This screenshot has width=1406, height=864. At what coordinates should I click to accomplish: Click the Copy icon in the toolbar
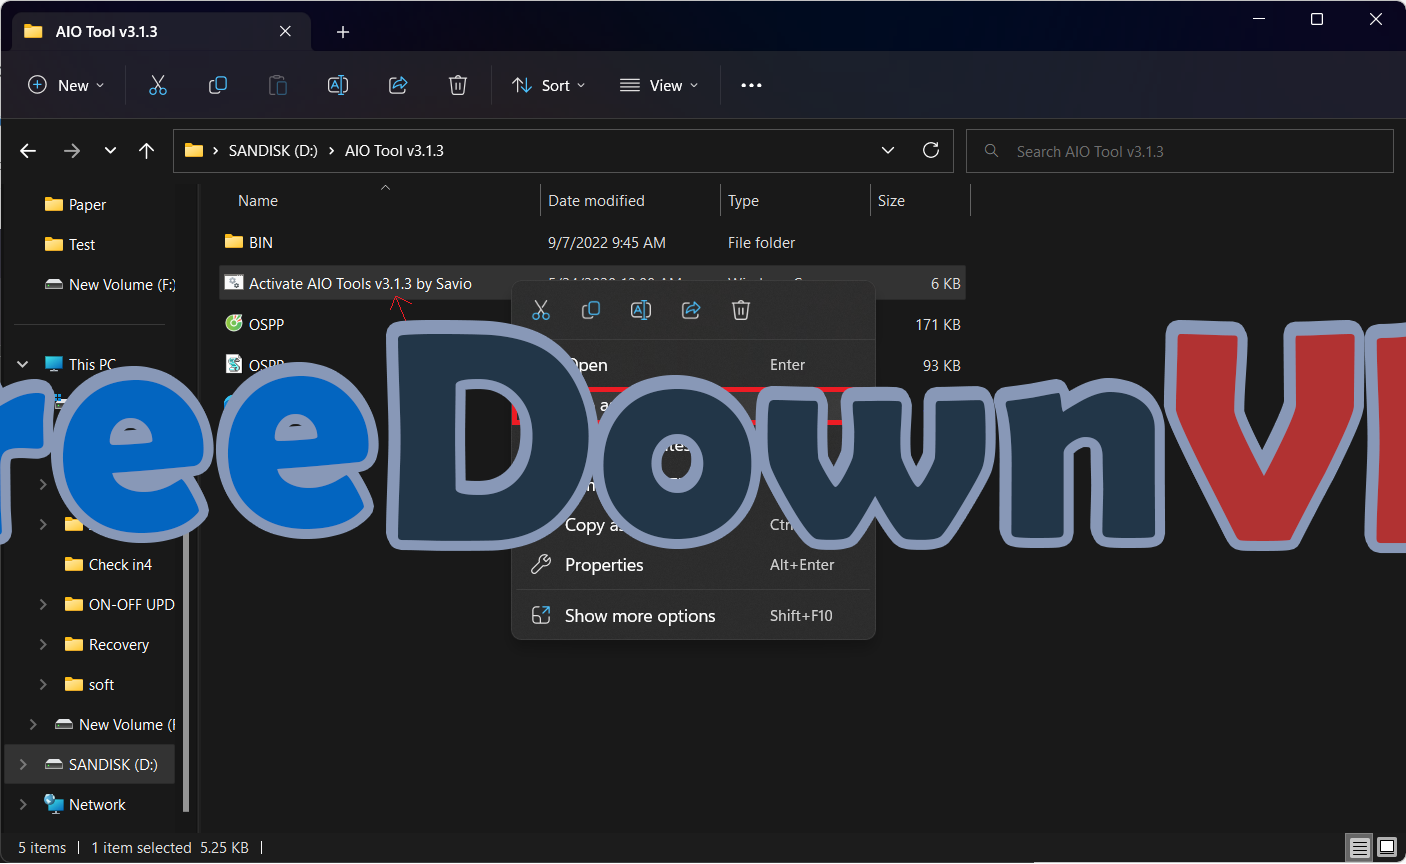[218, 86]
